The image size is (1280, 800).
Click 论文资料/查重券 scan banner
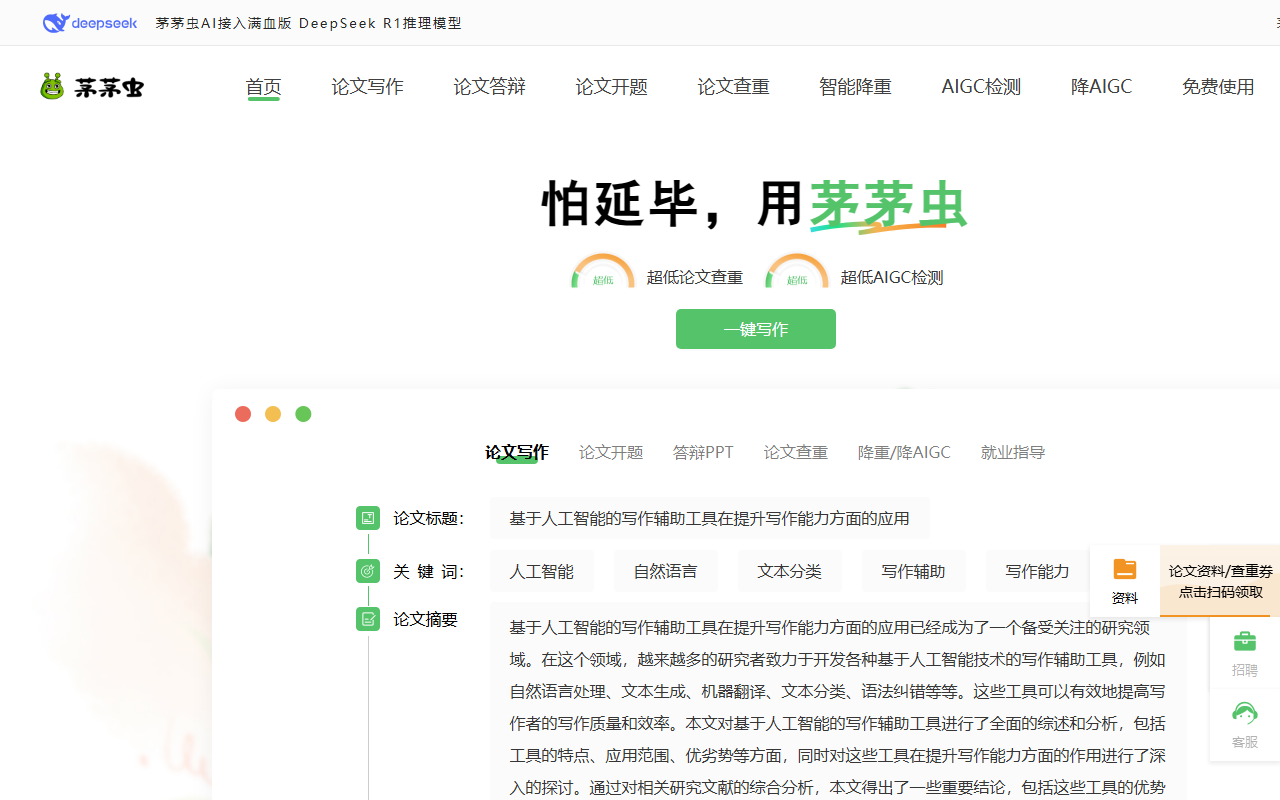(1220, 581)
